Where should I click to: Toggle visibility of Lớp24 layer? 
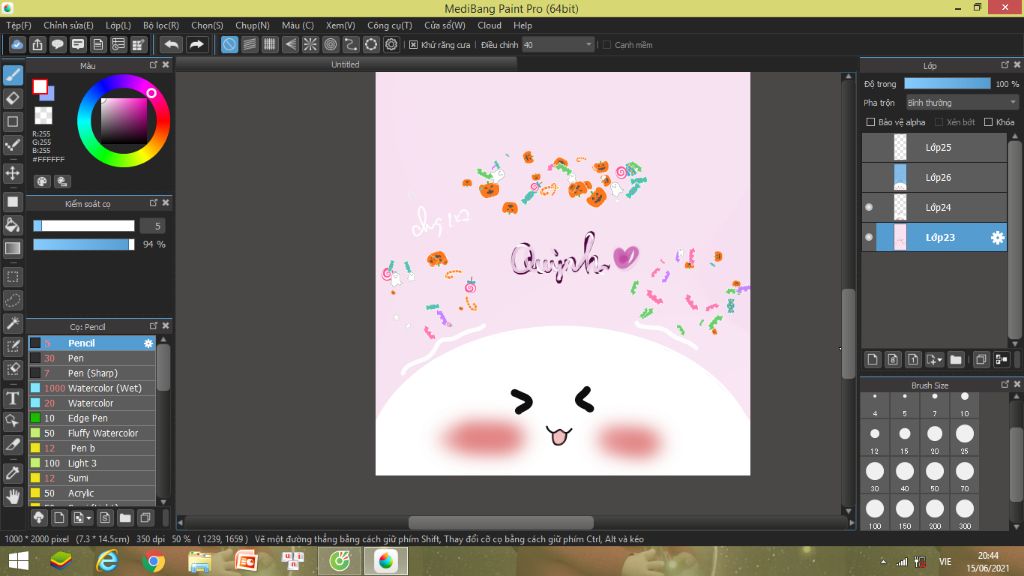[x=869, y=208]
